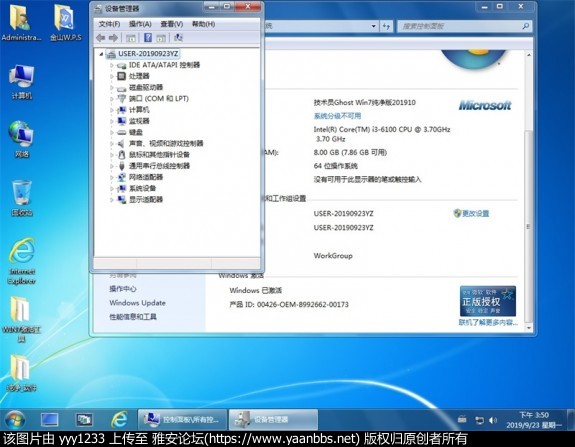Click the volume speaker tray icon
Image resolution: width=575 pixels, height=447 pixels.
[x=493, y=420]
